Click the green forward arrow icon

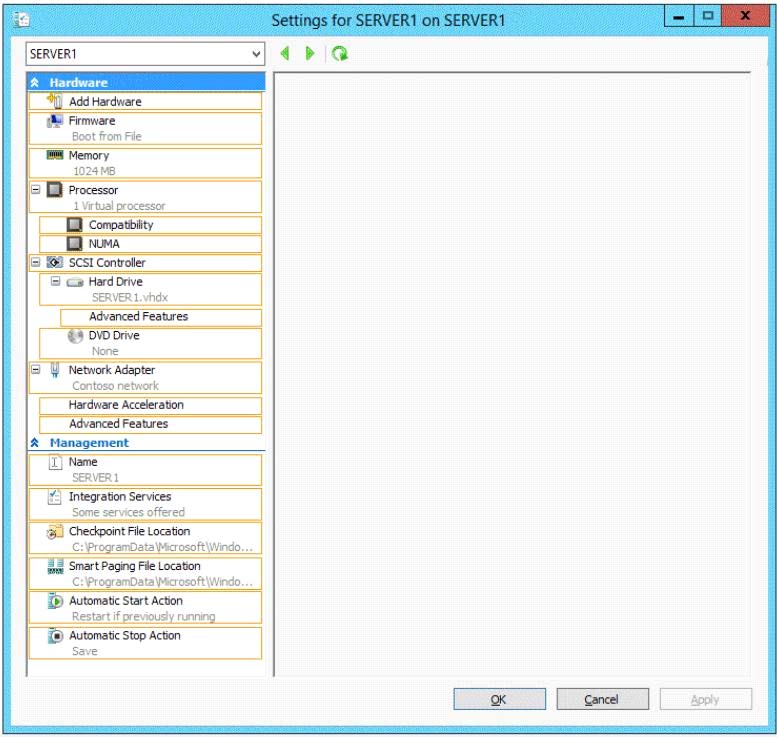[310, 54]
